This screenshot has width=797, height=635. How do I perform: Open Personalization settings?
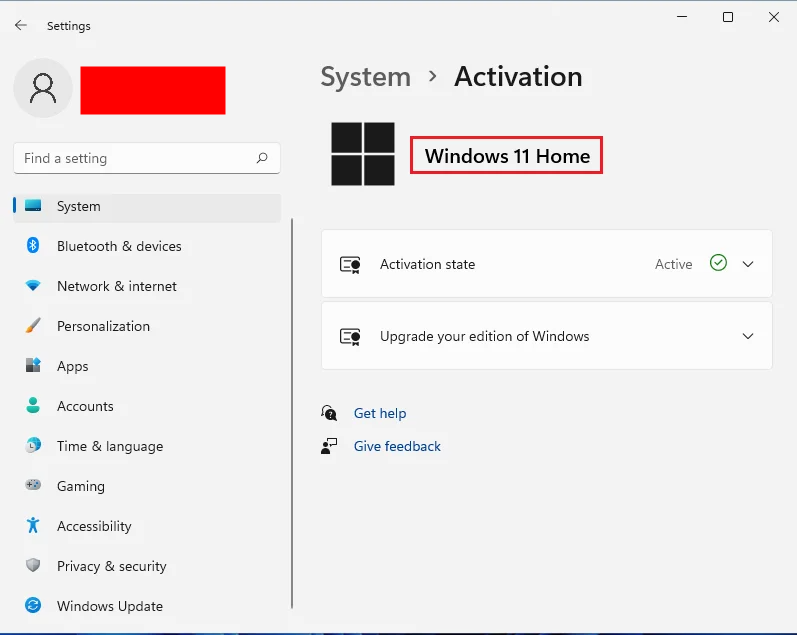point(147,326)
